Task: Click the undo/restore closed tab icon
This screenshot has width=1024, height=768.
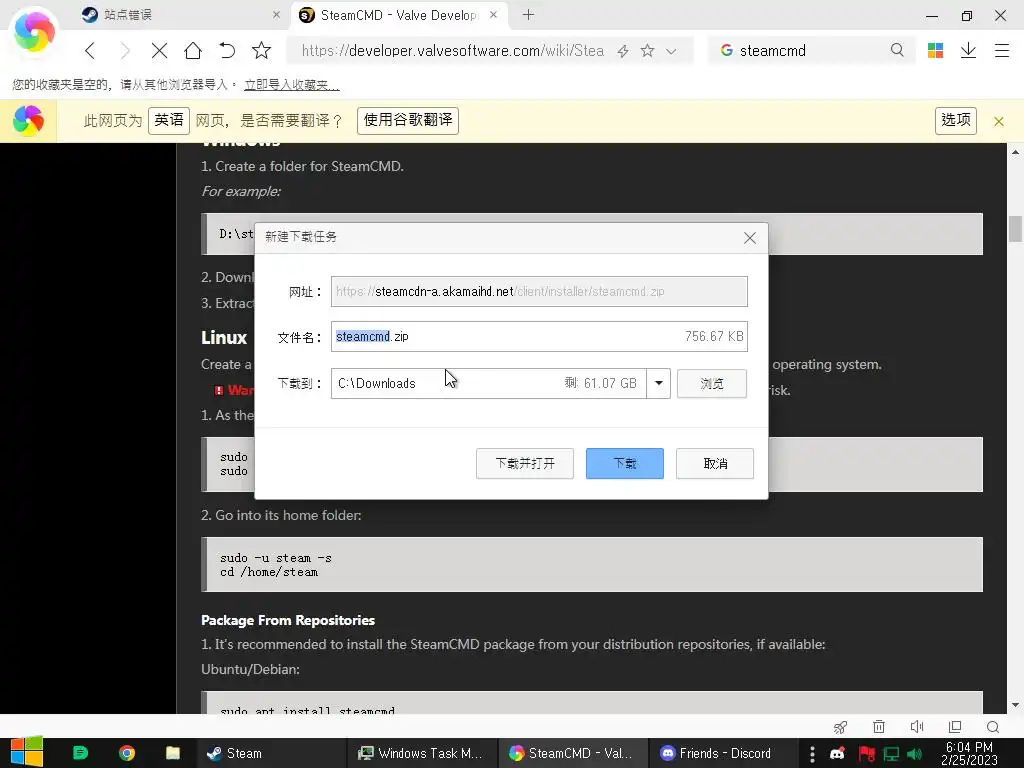Action: click(x=227, y=50)
